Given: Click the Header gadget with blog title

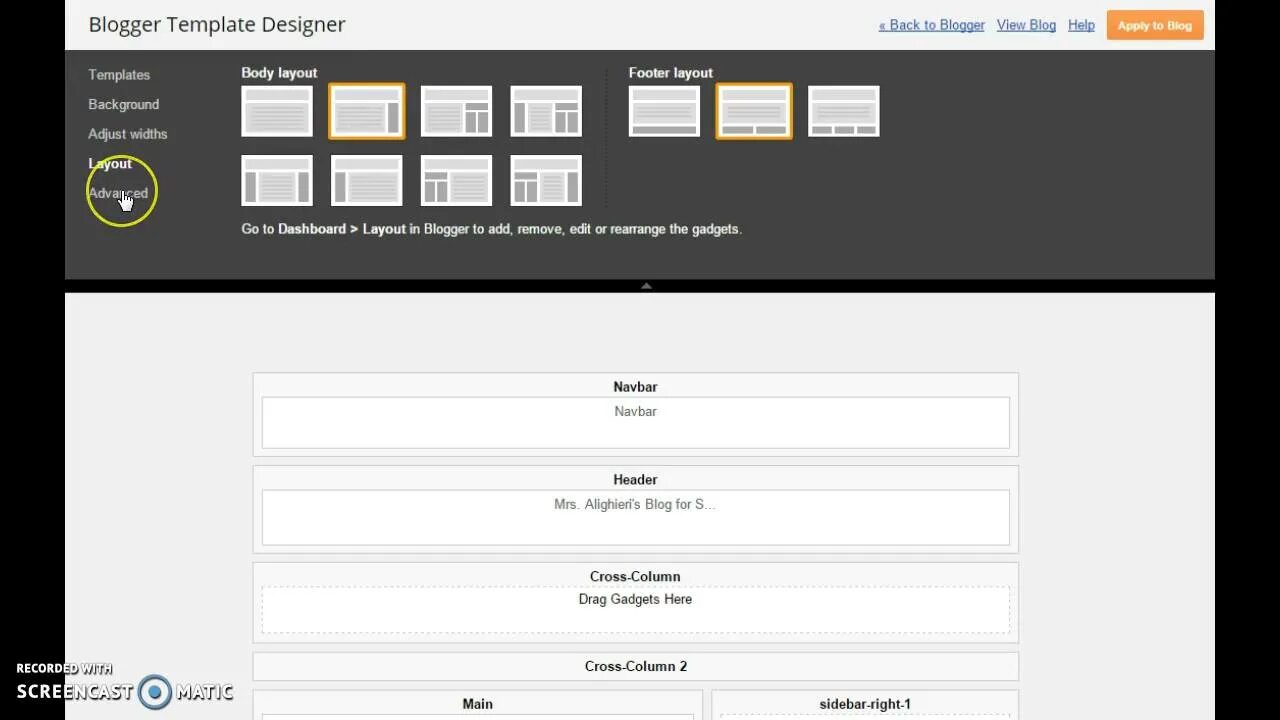Looking at the screenshot, I should 635,517.
